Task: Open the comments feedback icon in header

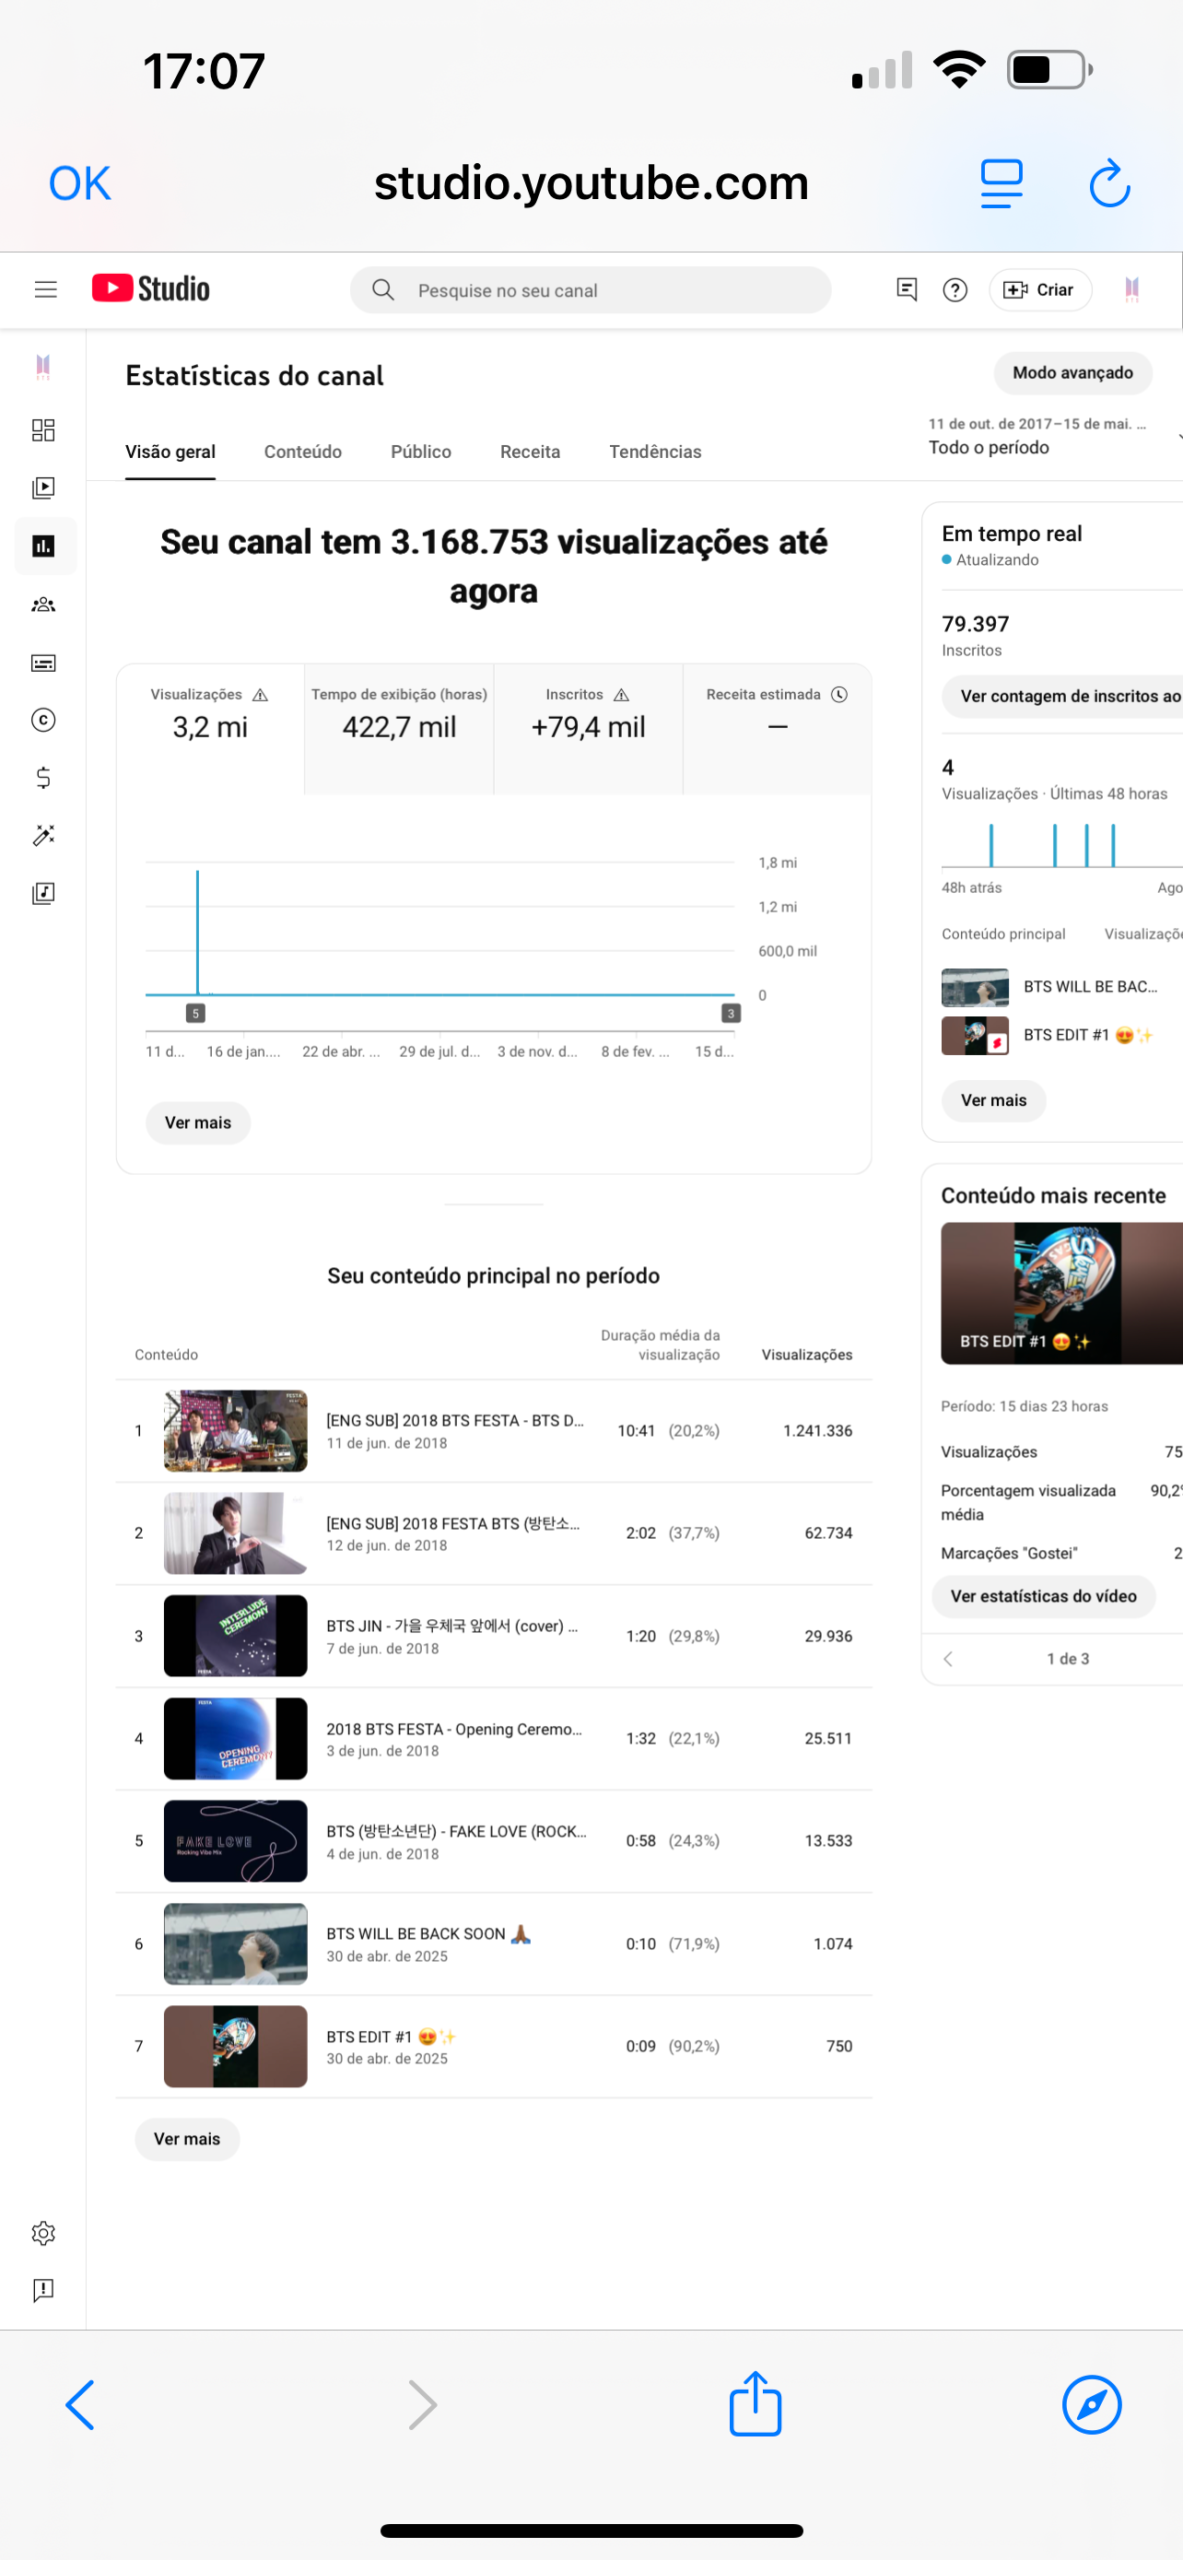Action: [907, 290]
